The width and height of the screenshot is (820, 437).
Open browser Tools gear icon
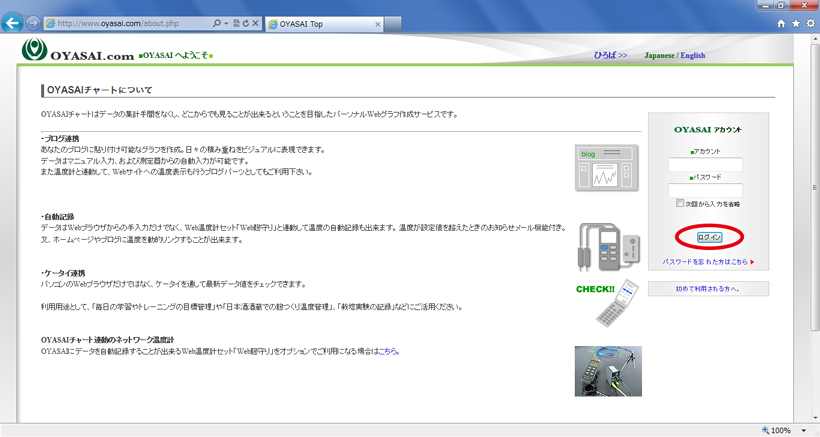pos(810,24)
